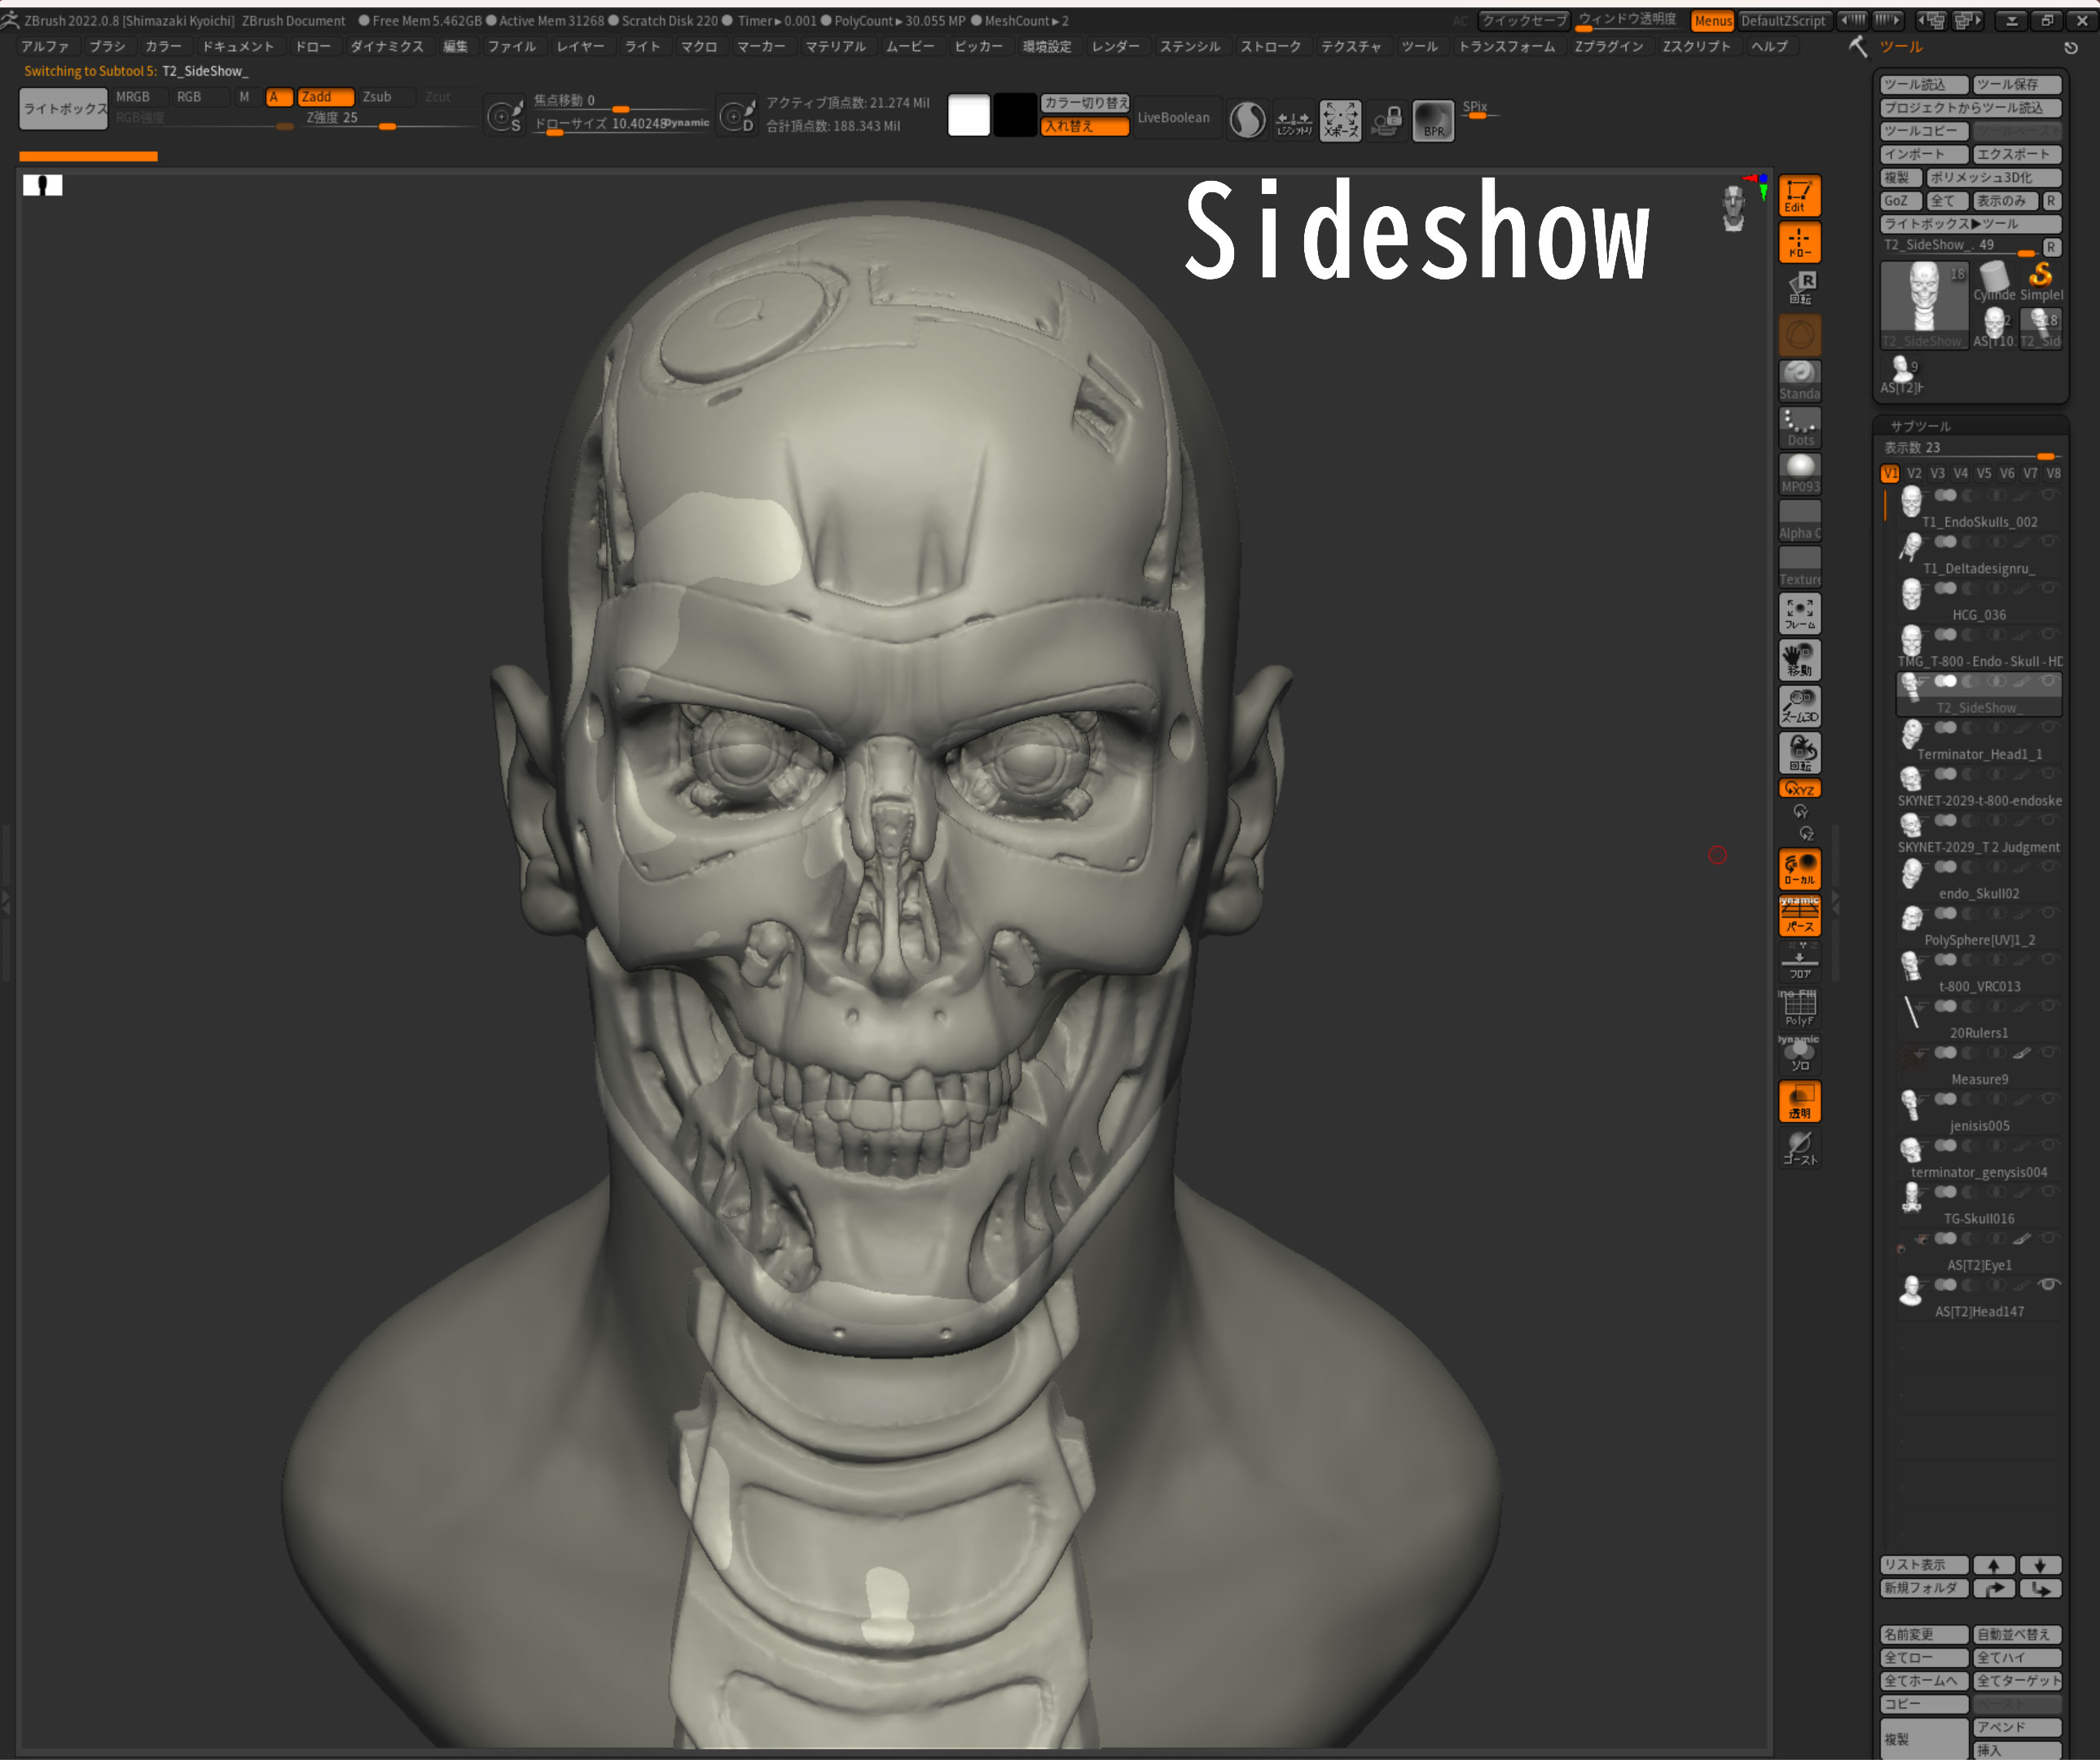Image resolution: width=2100 pixels, height=1760 pixels.
Task: Collapse the Tool (ツール) palette header
Action: click(x=1900, y=47)
